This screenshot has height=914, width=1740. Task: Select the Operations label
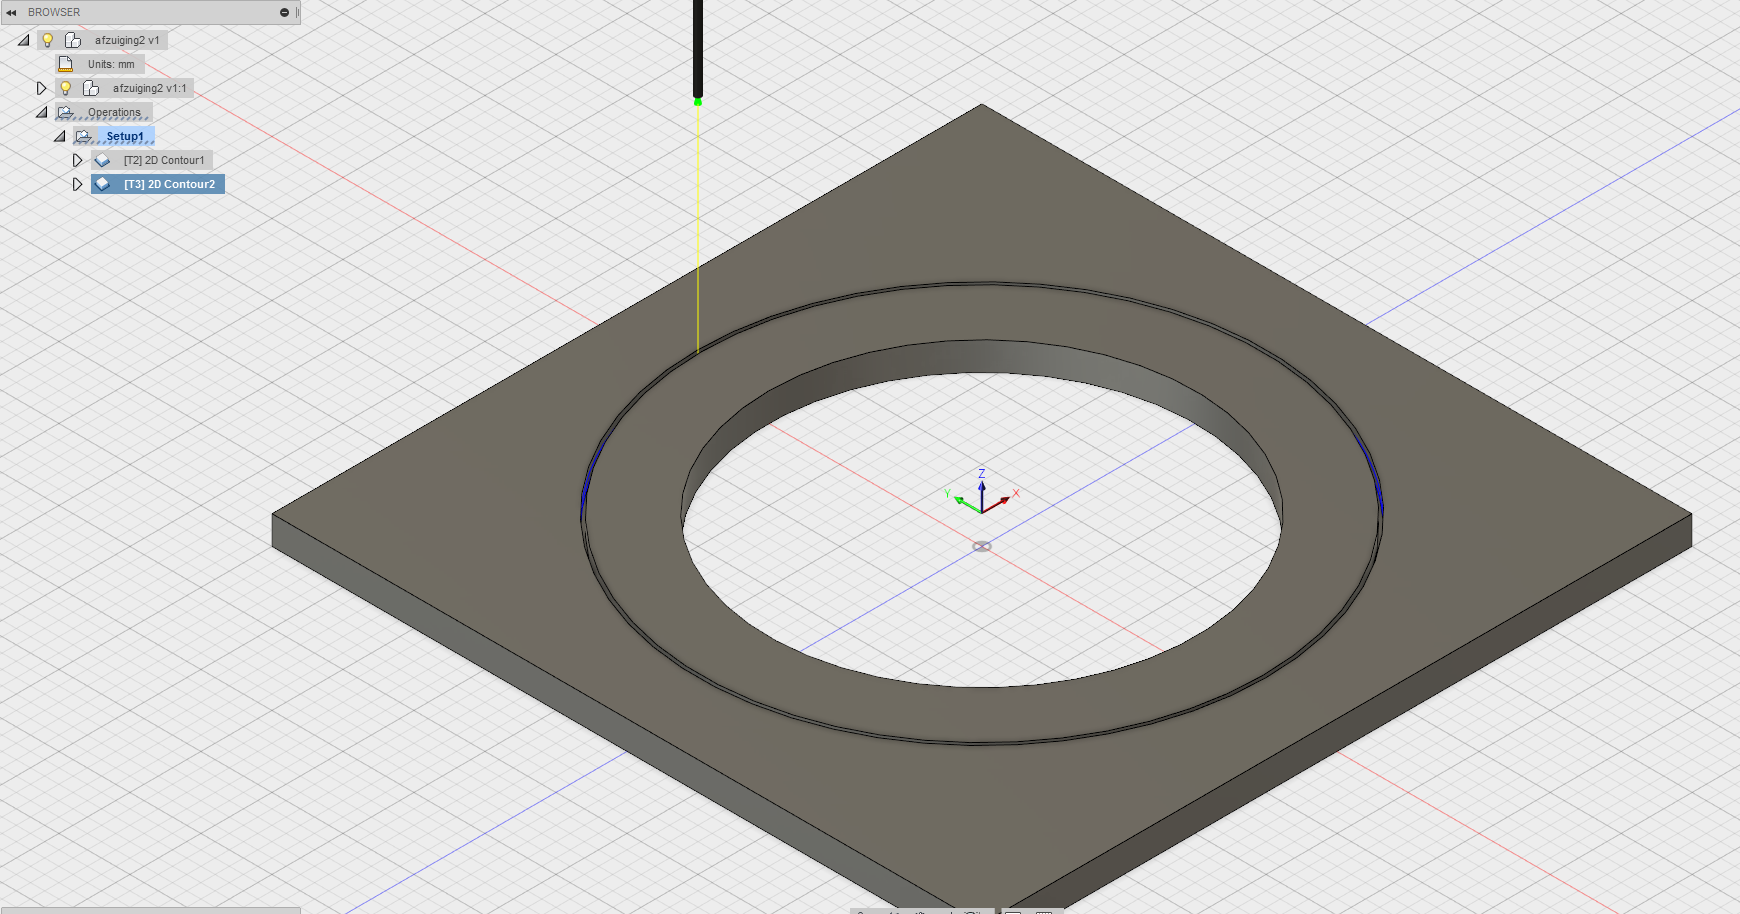pos(114,113)
